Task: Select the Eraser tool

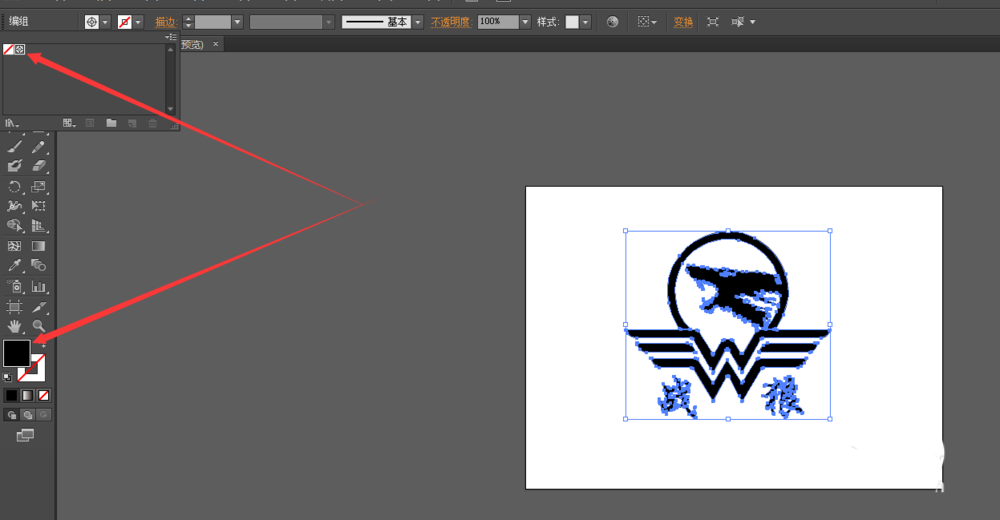Action: [x=38, y=166]
